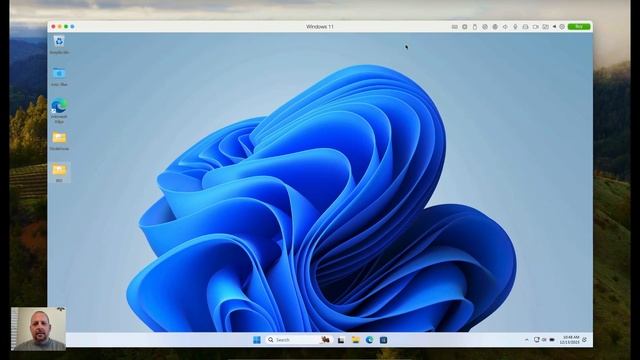
Task: Click the battery tray icon
Action: pyautogui.click(x=552, y=340)
